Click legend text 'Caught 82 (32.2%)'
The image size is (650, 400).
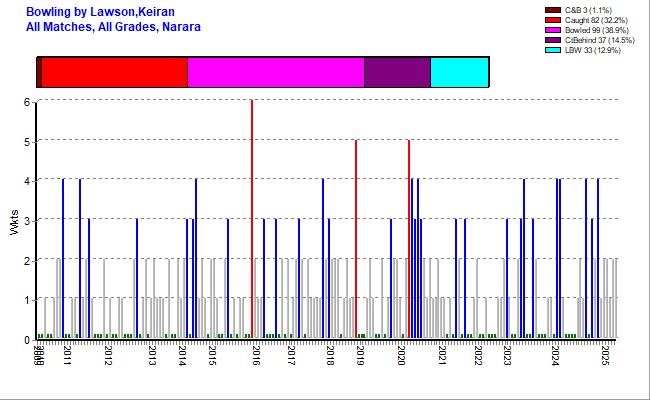[596, 20]
